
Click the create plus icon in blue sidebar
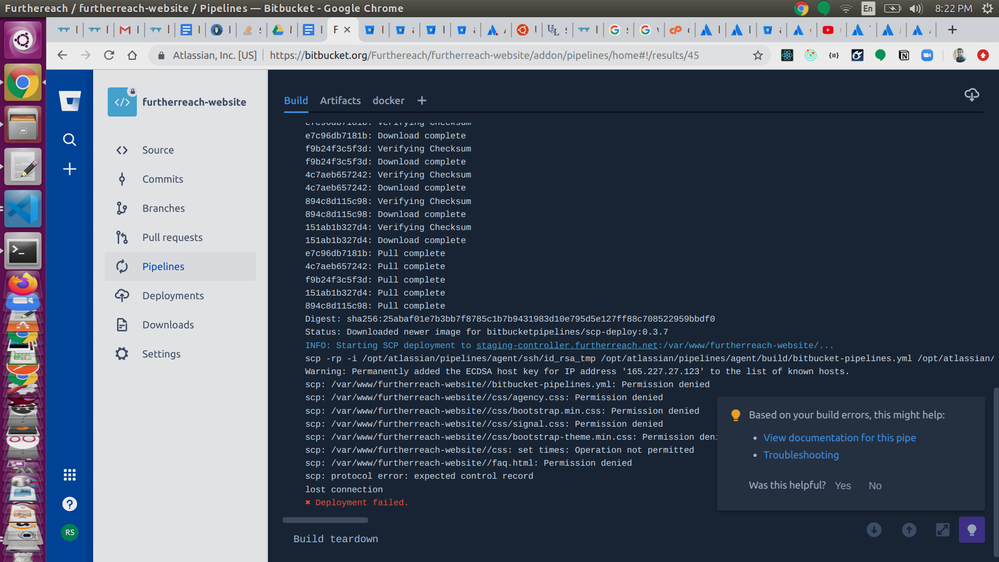click(x=69, y=169)
